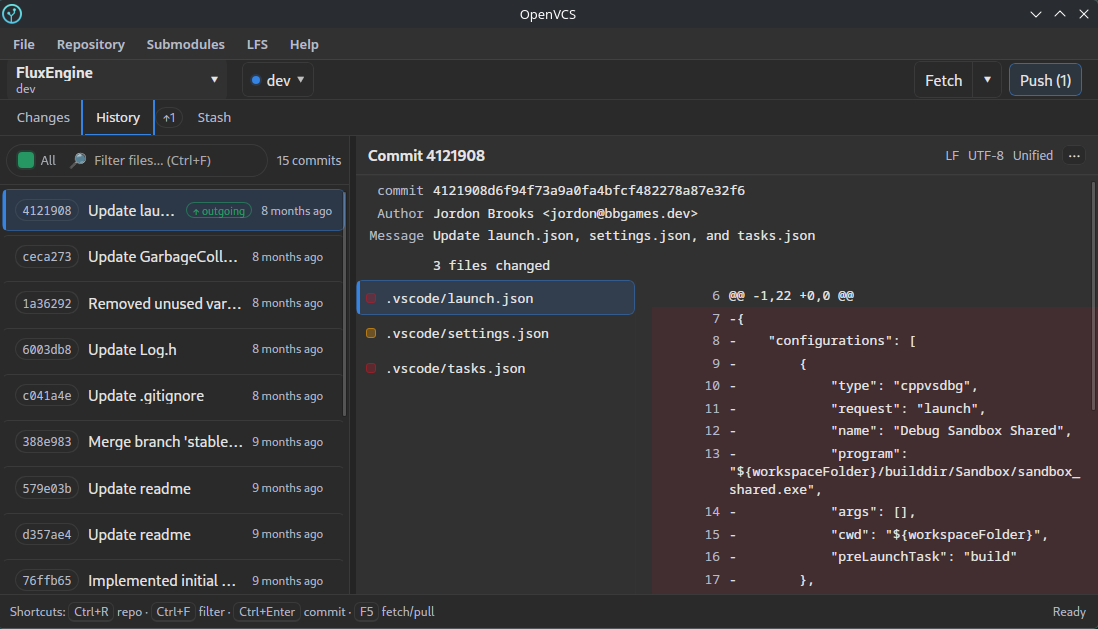Open the Fetch dropdown arrow

point(987,79)
